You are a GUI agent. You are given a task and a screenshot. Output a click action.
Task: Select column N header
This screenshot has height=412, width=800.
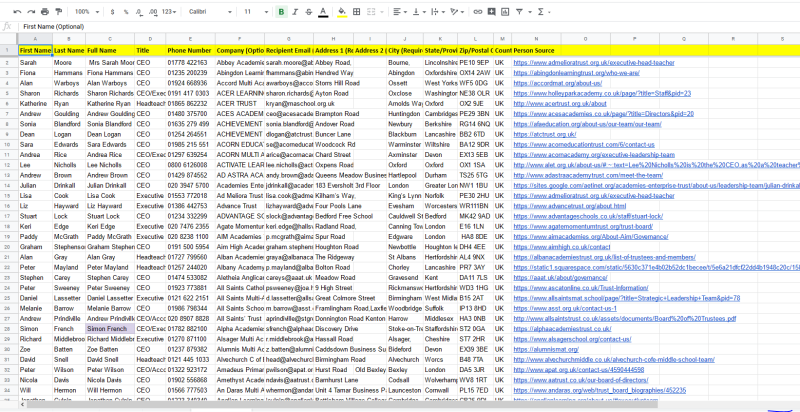click(536, 39)
